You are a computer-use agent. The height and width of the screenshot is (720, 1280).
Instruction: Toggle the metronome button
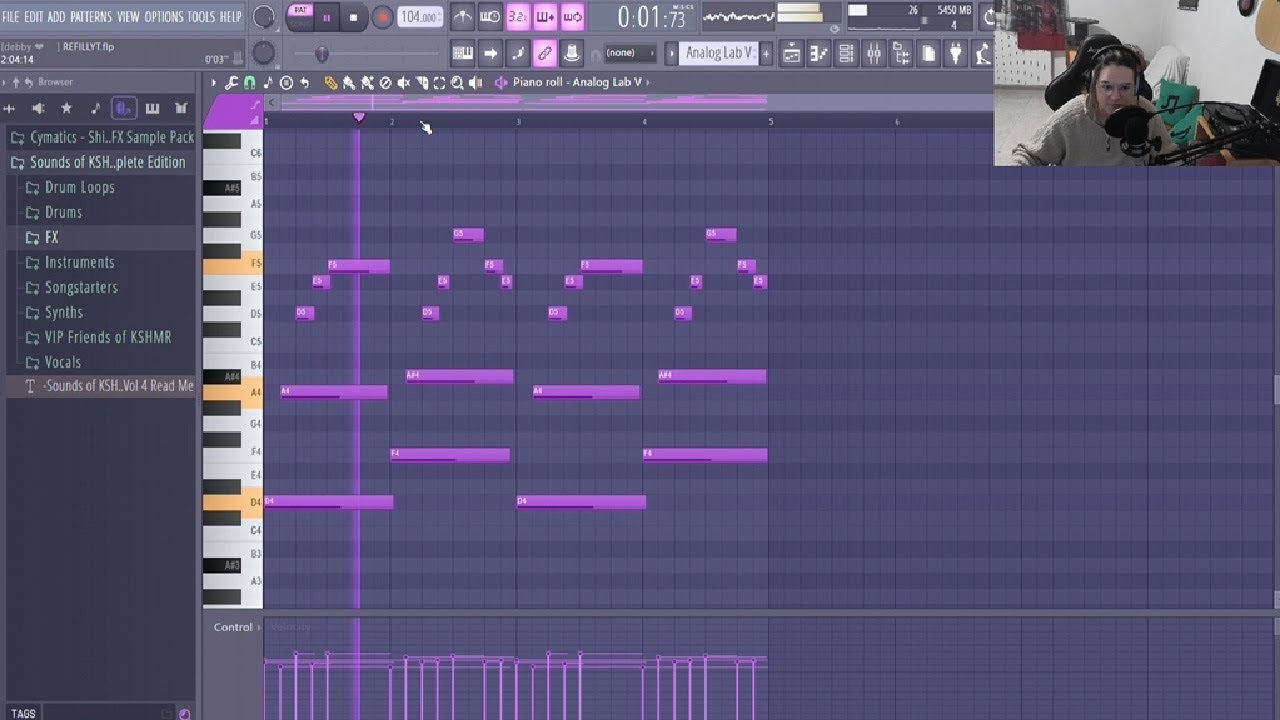[463, 17]
